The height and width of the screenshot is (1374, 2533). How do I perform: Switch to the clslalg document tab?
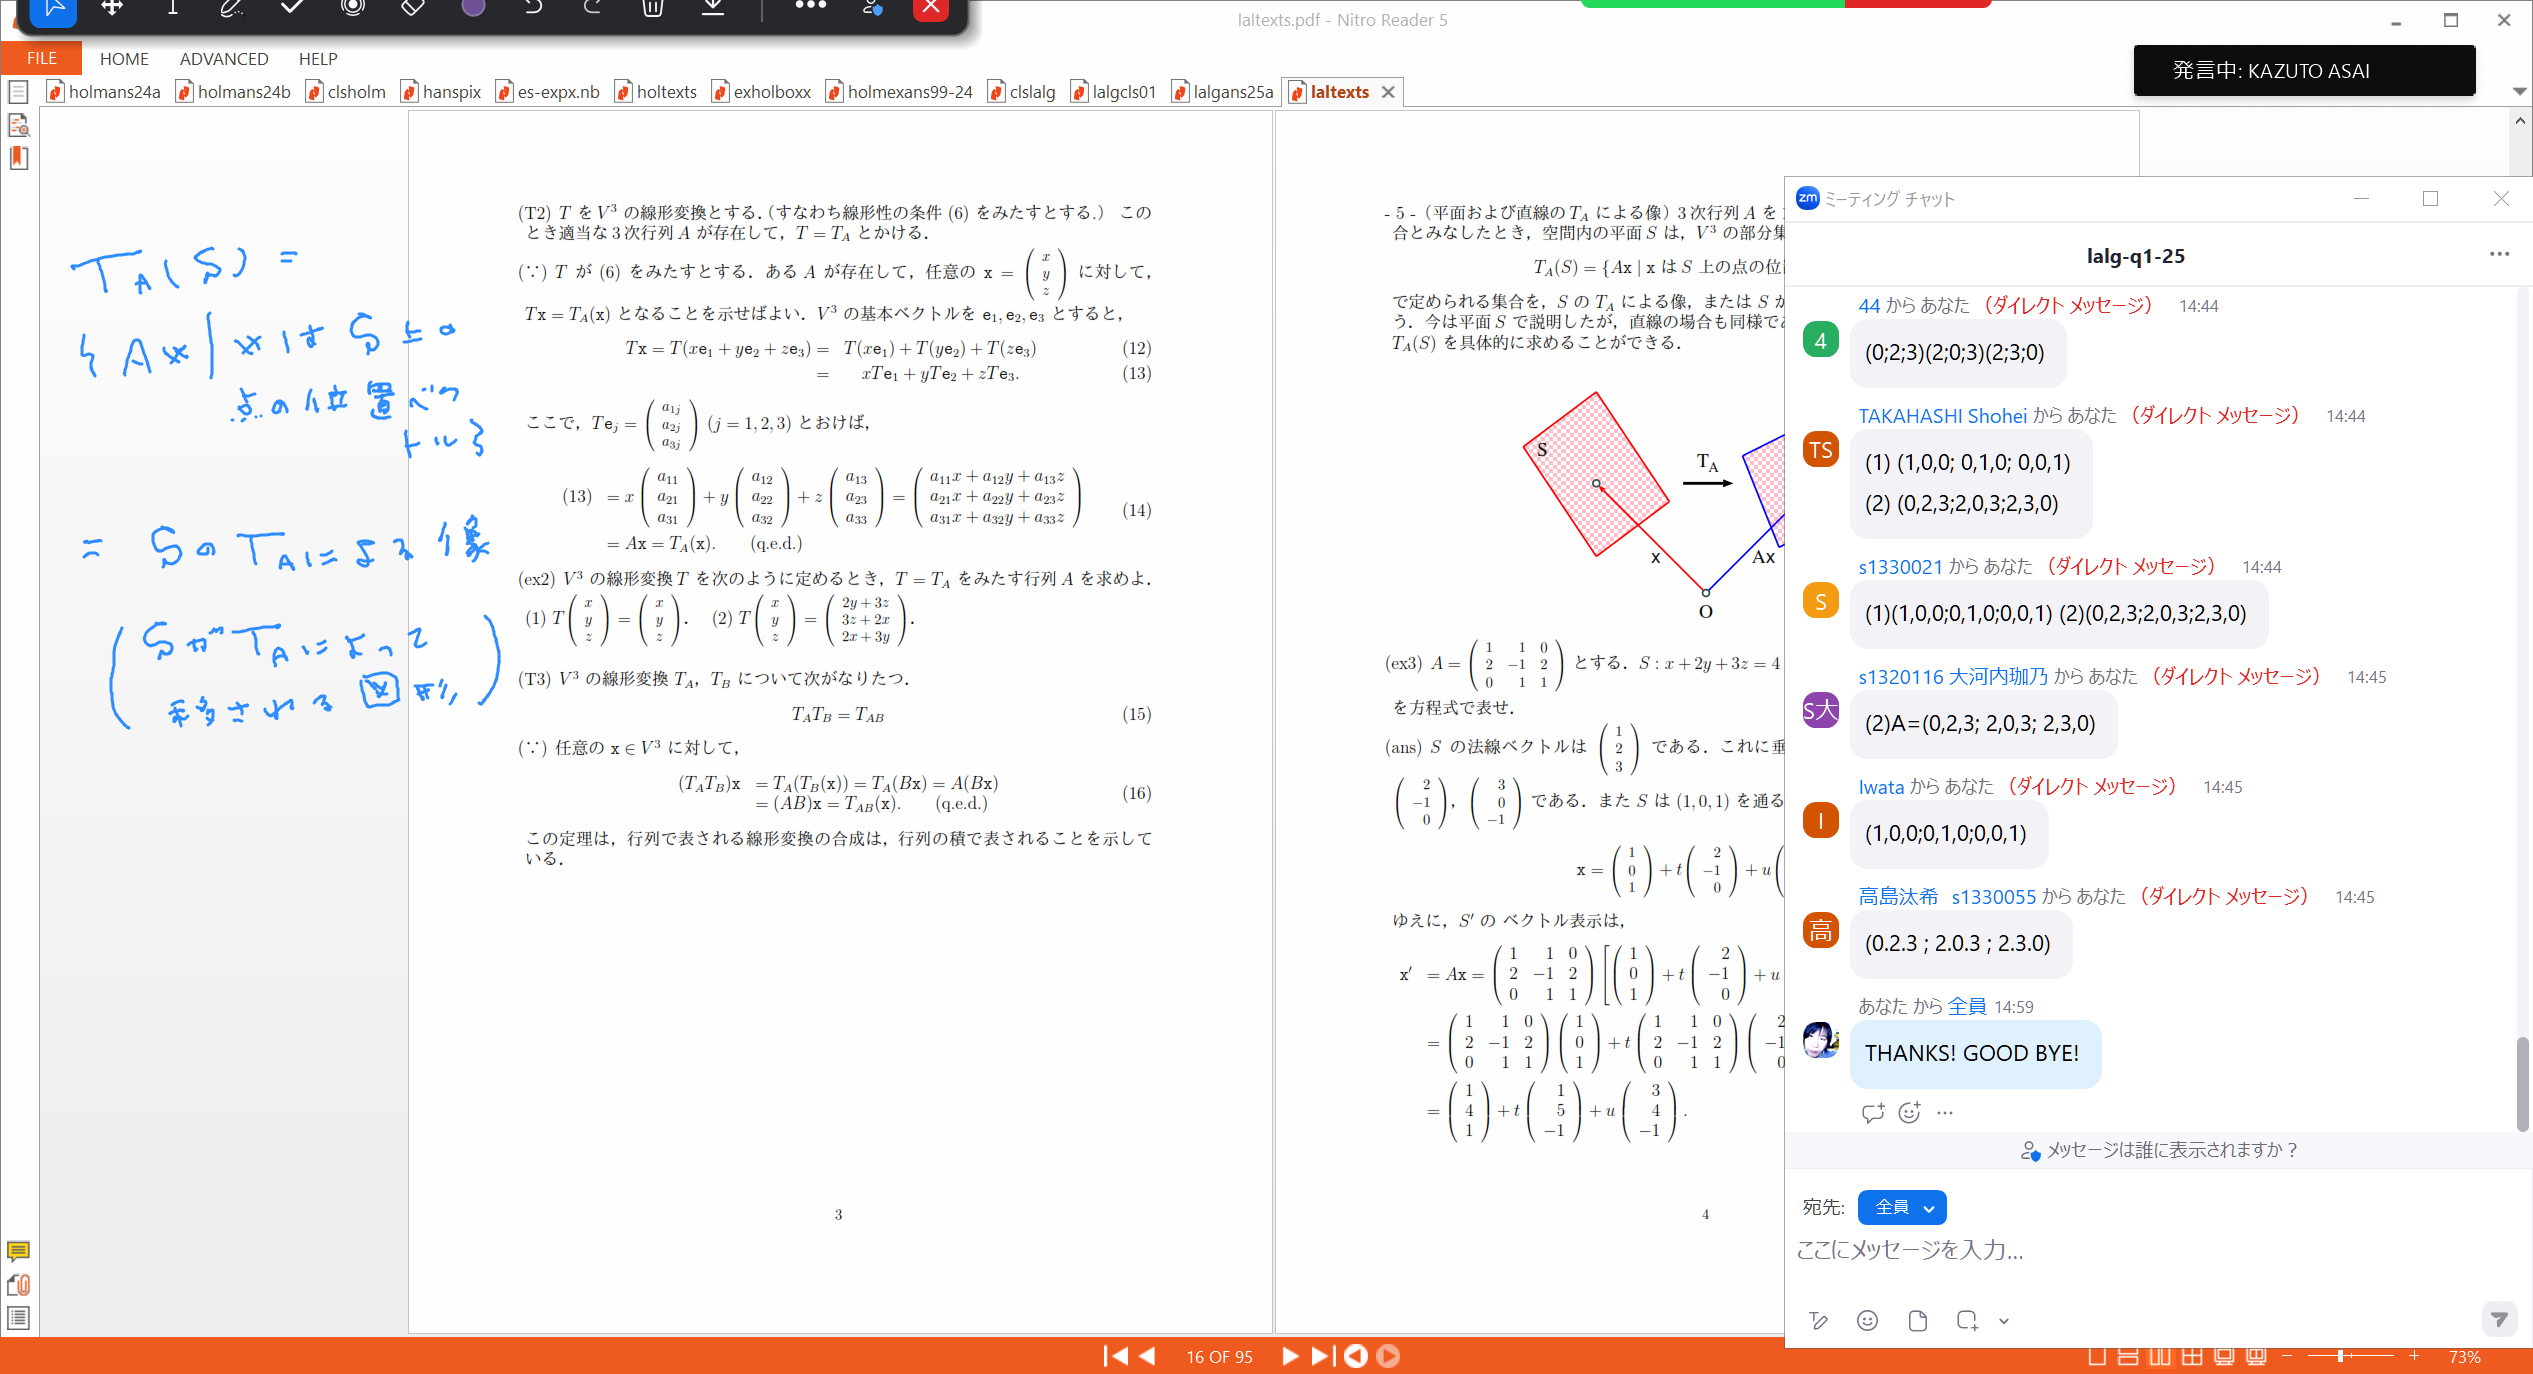[1022, 92]
